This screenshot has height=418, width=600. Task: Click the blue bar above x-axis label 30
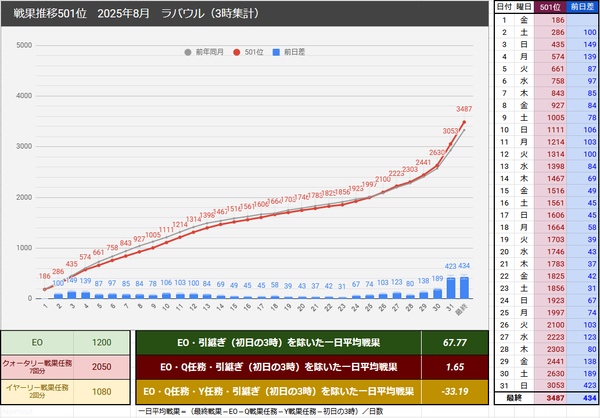(437, 294)
